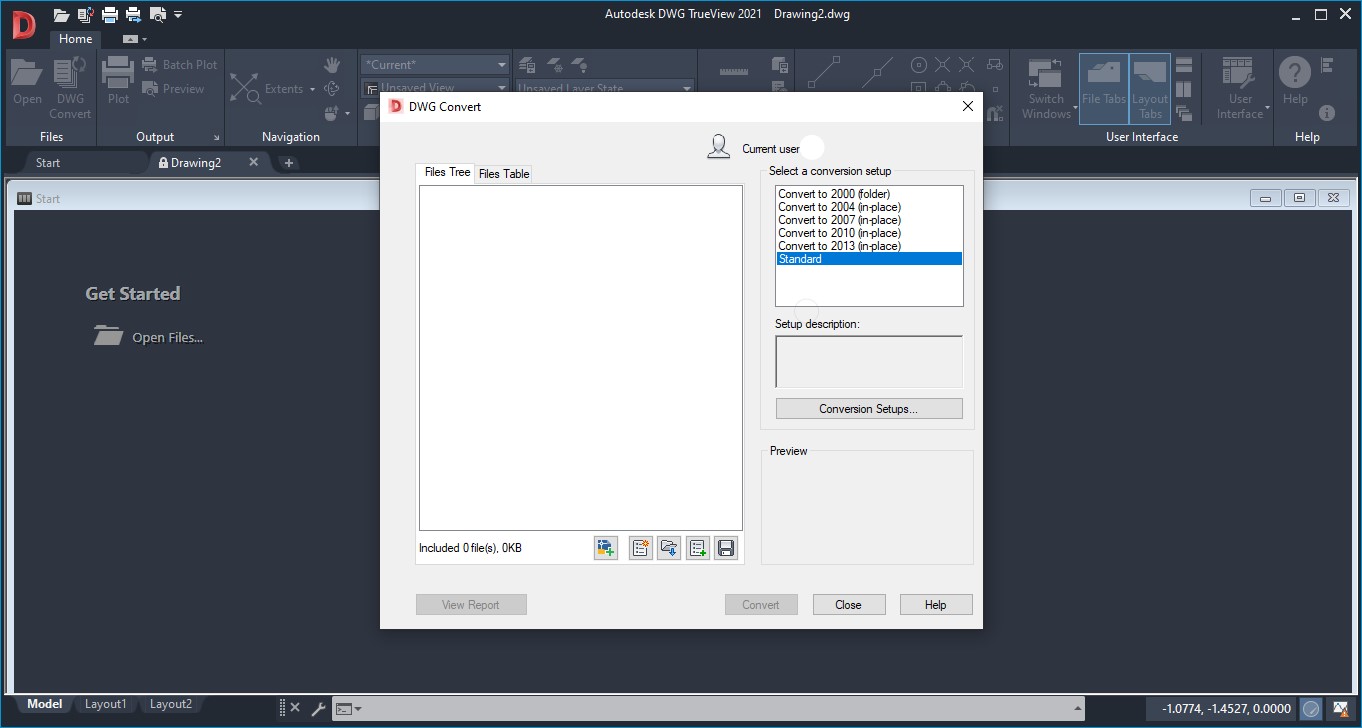Click the Plot Preview icon in quick access toolbar
The image size is (1362, 728).
coord(157,15)
